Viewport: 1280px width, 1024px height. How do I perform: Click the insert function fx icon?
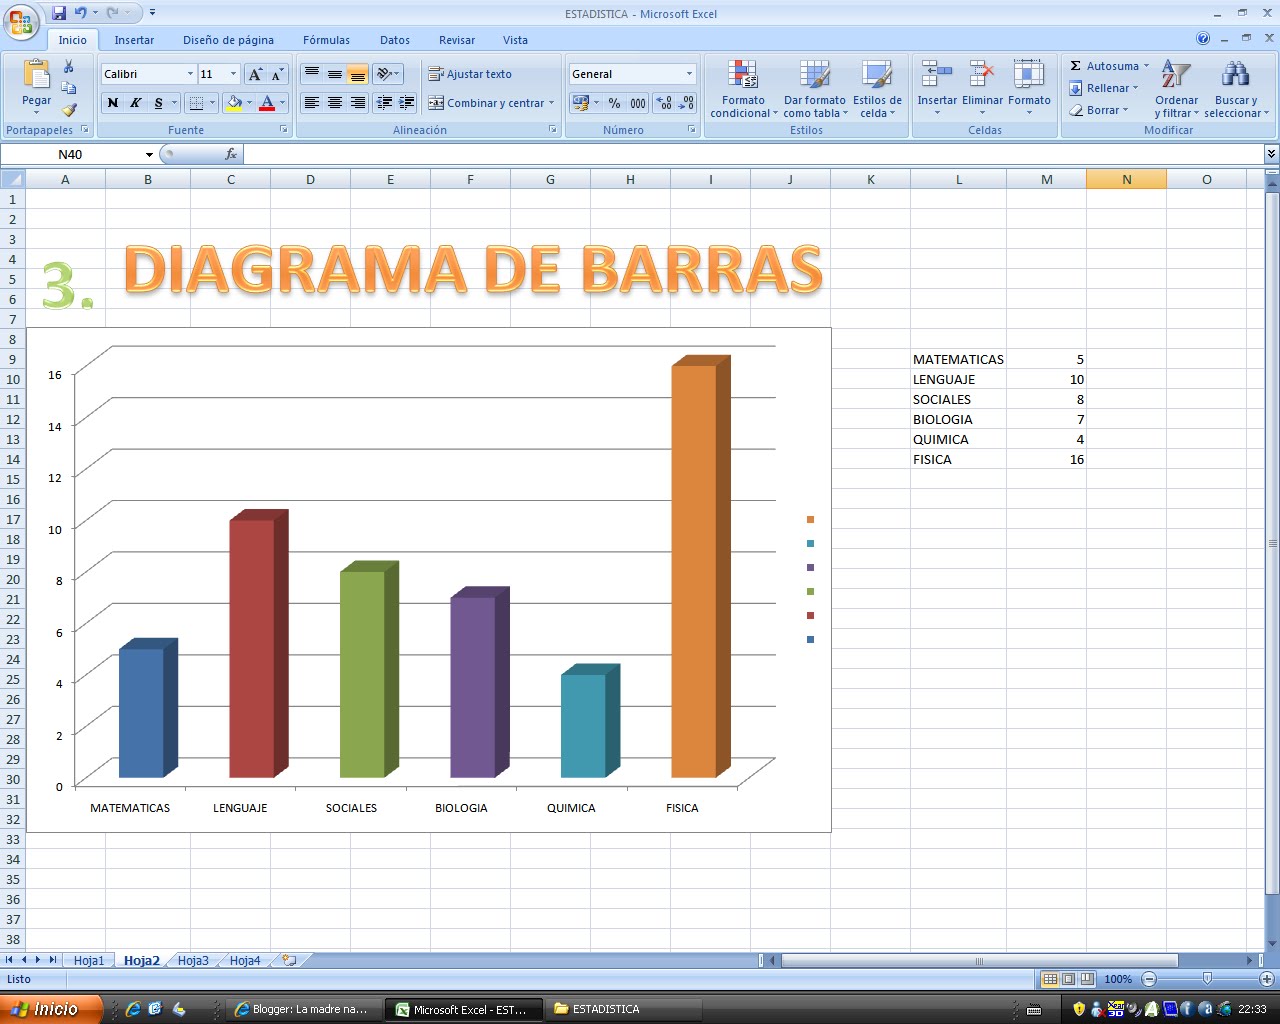point(231,154)
